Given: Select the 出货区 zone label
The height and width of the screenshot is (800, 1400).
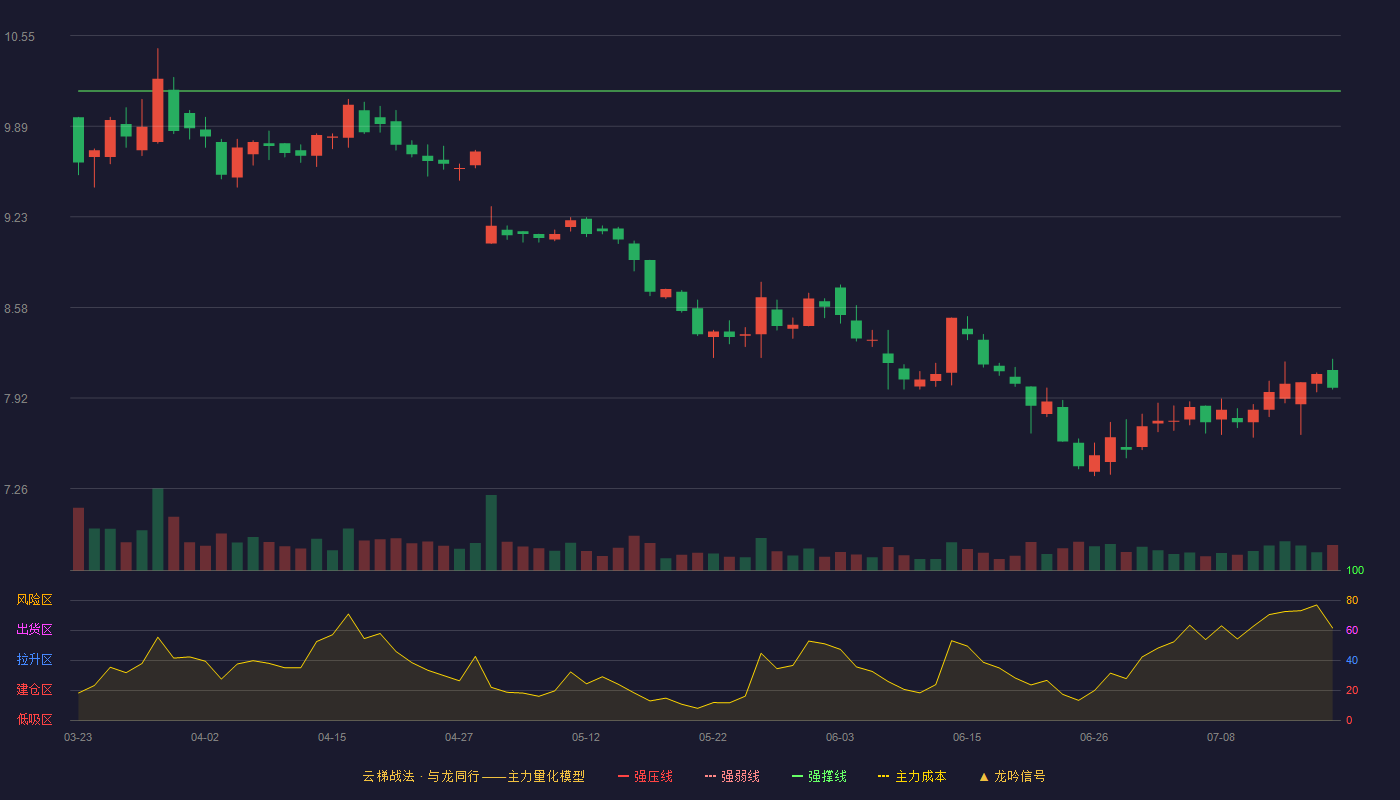Looking at the screenshot, I should point(34,630).
